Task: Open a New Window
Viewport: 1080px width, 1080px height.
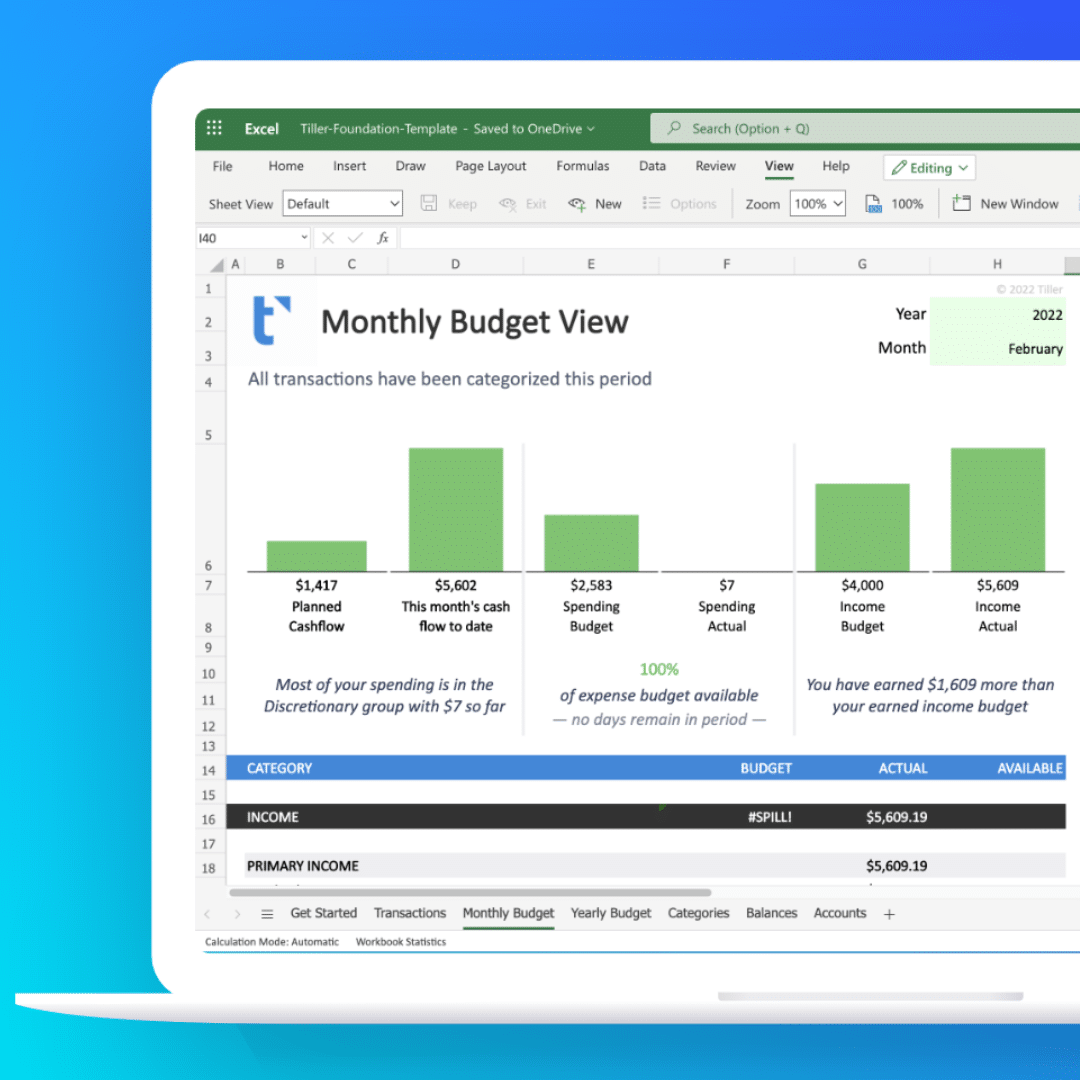Action: coord(1006,204)
